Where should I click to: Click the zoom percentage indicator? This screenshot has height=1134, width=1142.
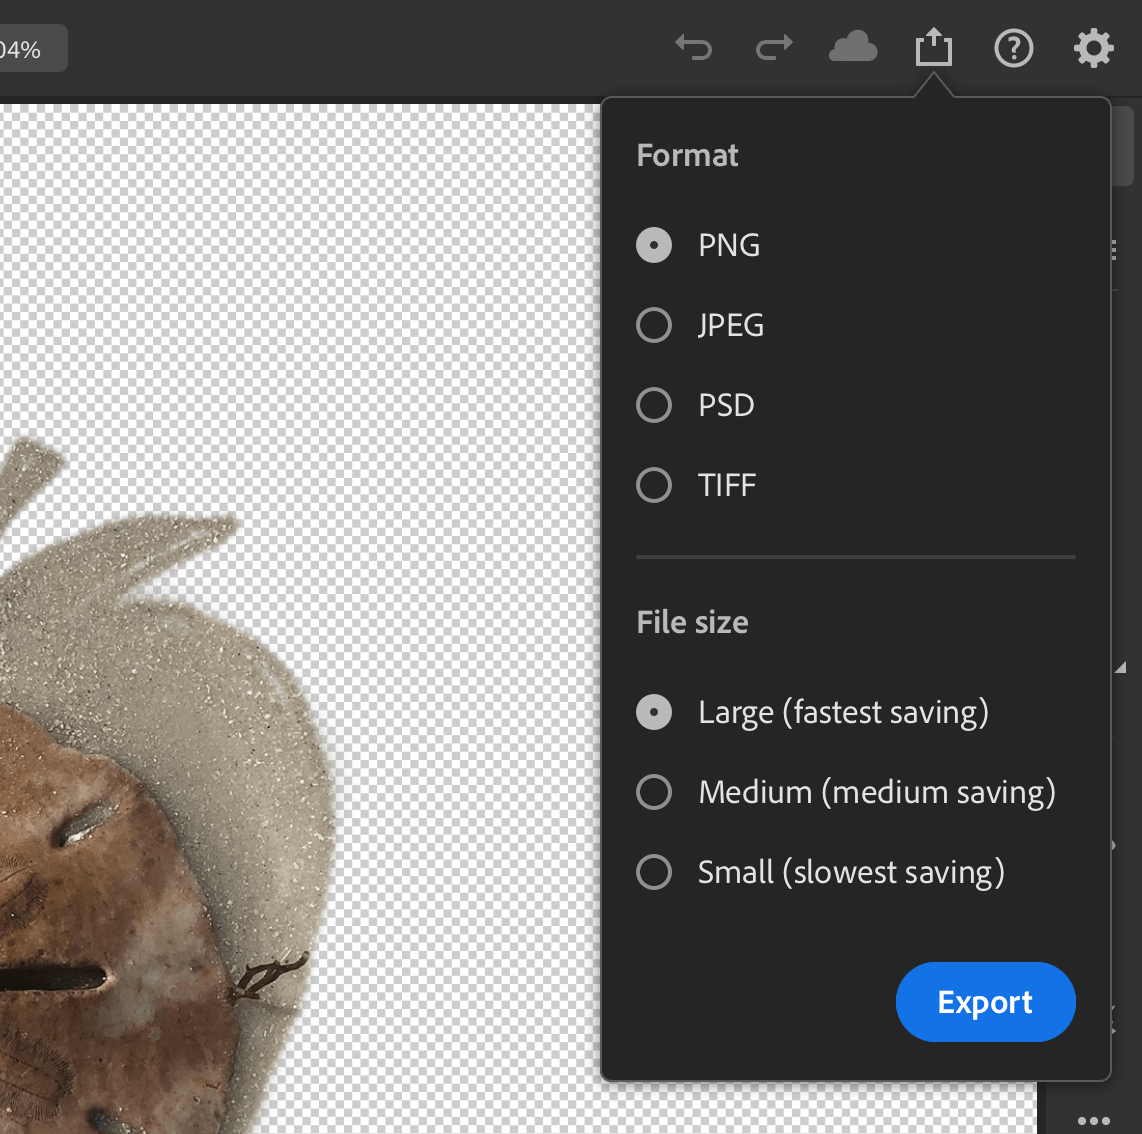pos(30,47)
